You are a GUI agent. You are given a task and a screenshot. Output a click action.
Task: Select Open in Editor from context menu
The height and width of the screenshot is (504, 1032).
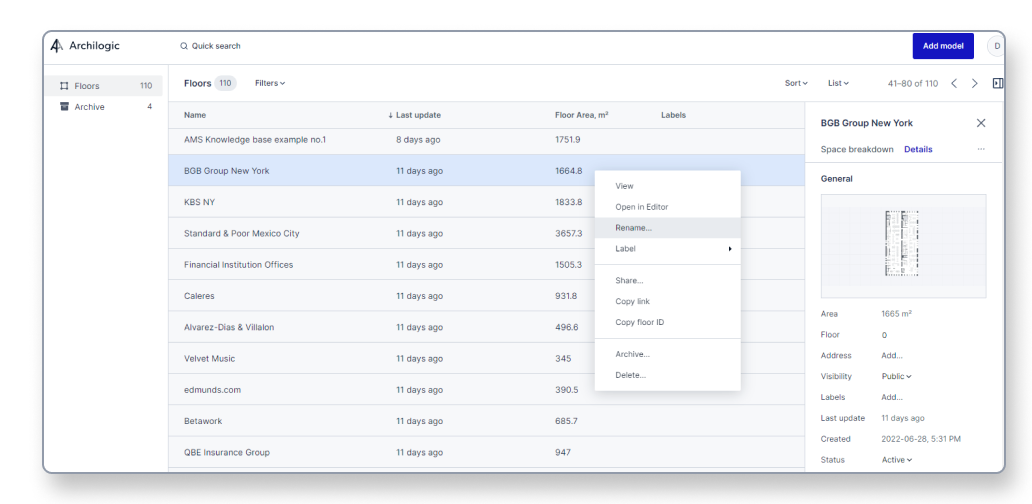667,207
